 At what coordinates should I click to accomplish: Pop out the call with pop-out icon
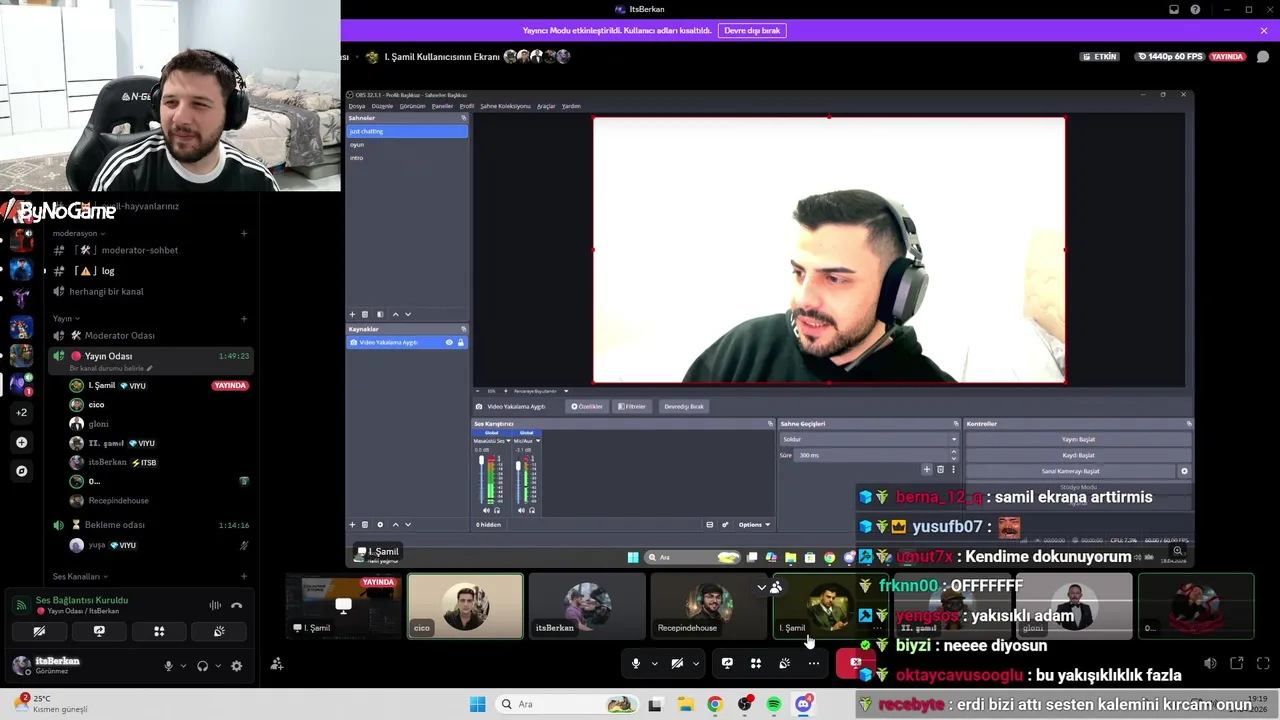1237,663
